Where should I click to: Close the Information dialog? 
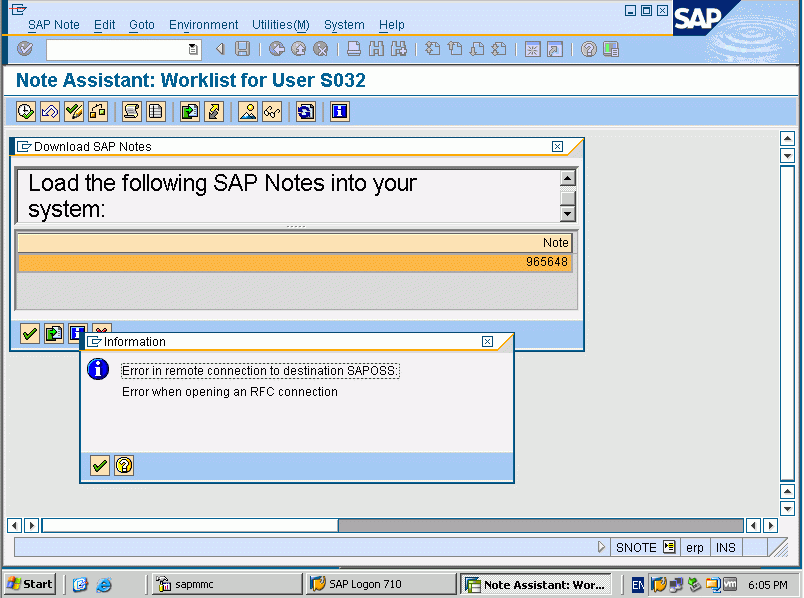pyautogui.click(x=488, y=342)
